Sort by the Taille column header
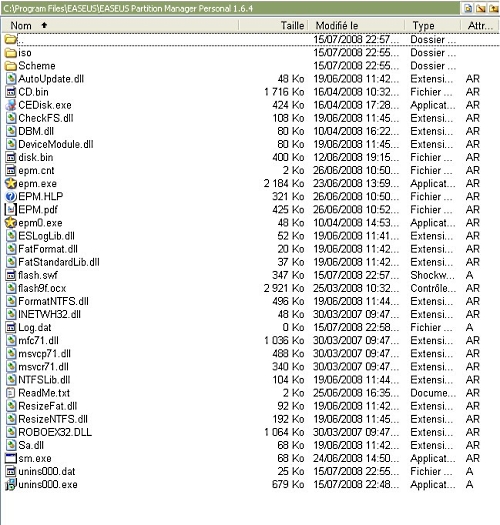 click(x=274, y=25)
